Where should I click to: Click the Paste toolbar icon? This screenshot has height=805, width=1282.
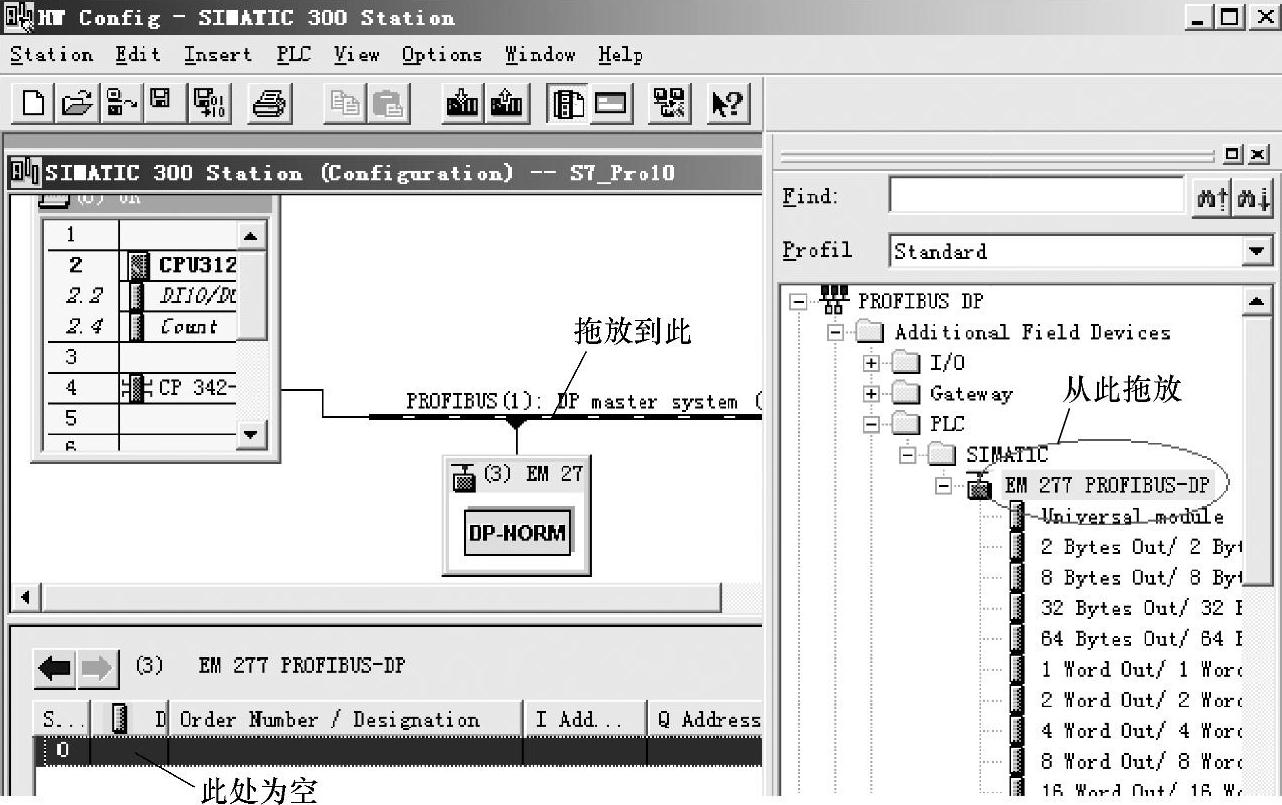coord(388,103)
